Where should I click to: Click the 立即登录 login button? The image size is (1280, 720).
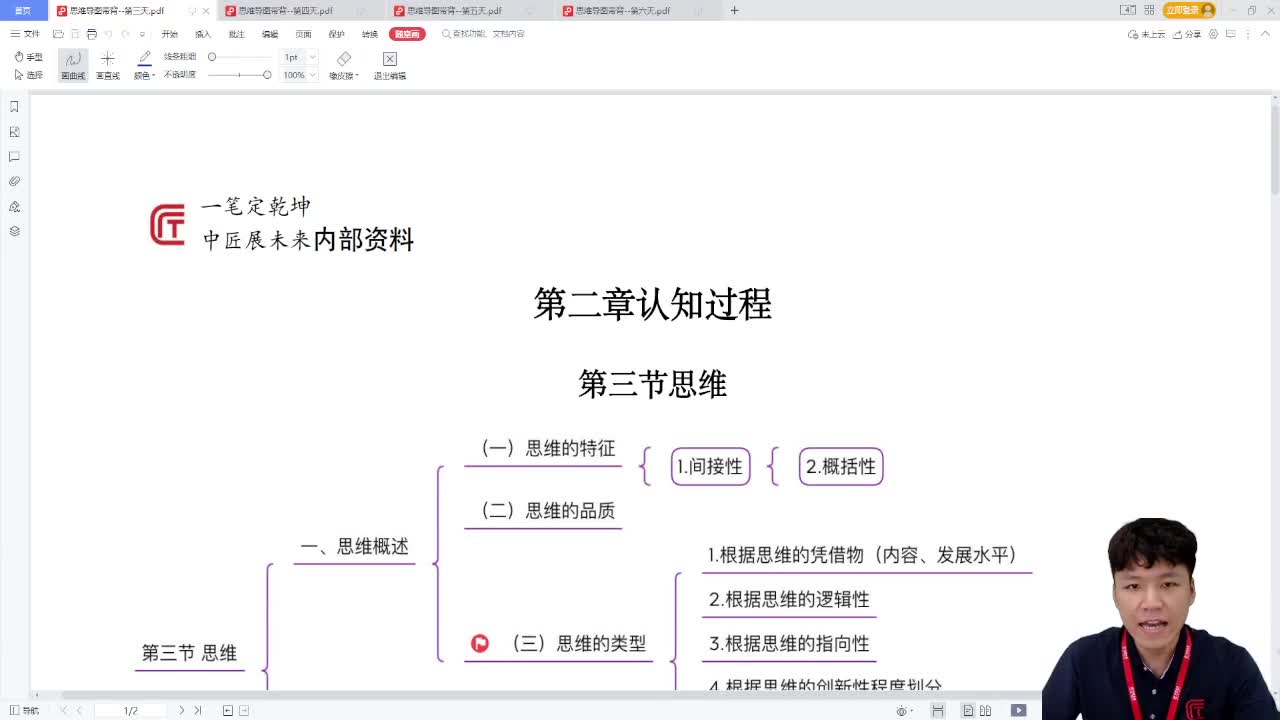1184,9
